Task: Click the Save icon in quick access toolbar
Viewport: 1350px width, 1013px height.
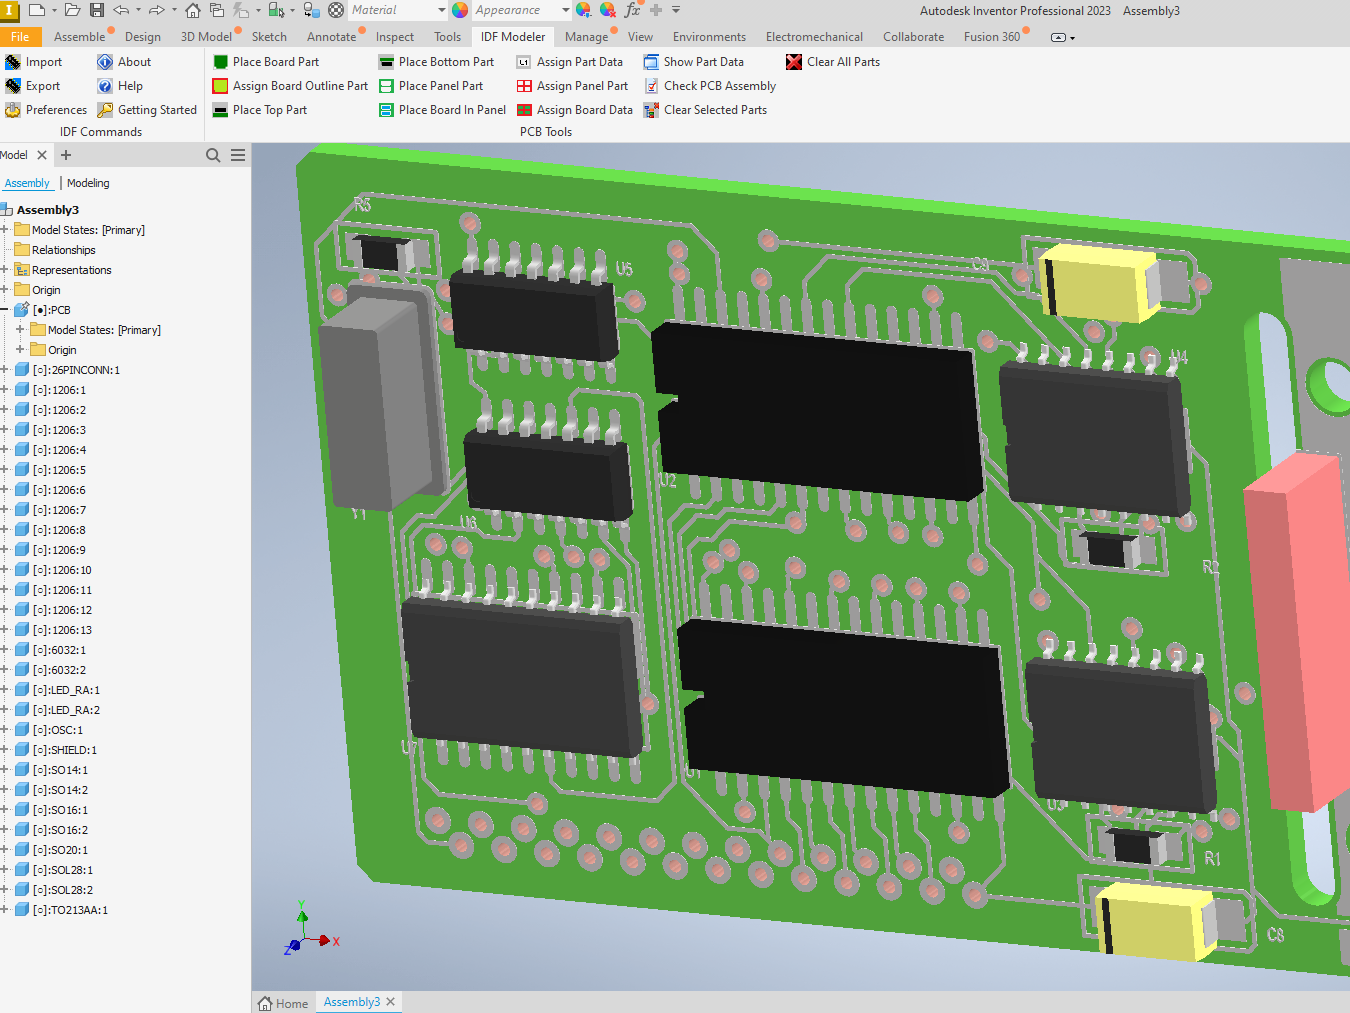Action: coord(97,10)
